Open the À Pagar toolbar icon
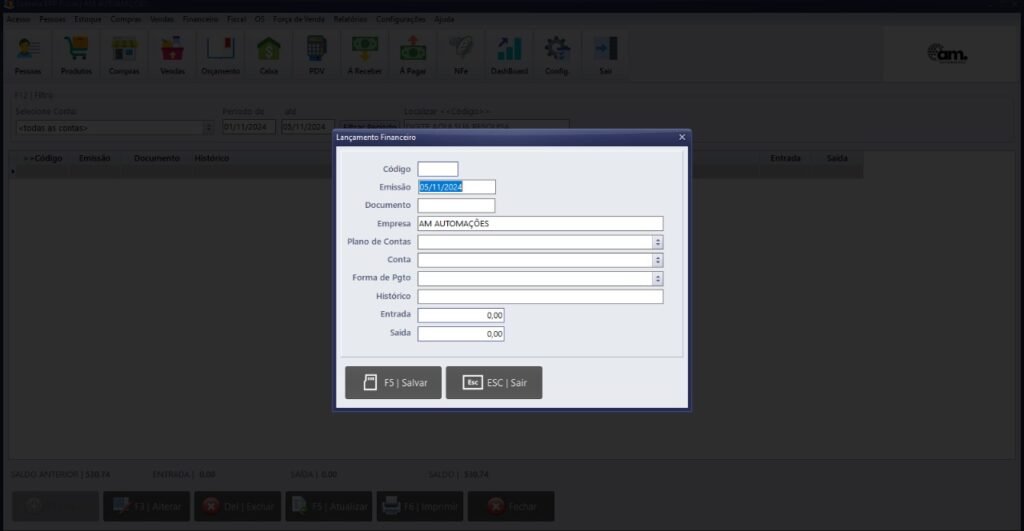 coord(413,54)
